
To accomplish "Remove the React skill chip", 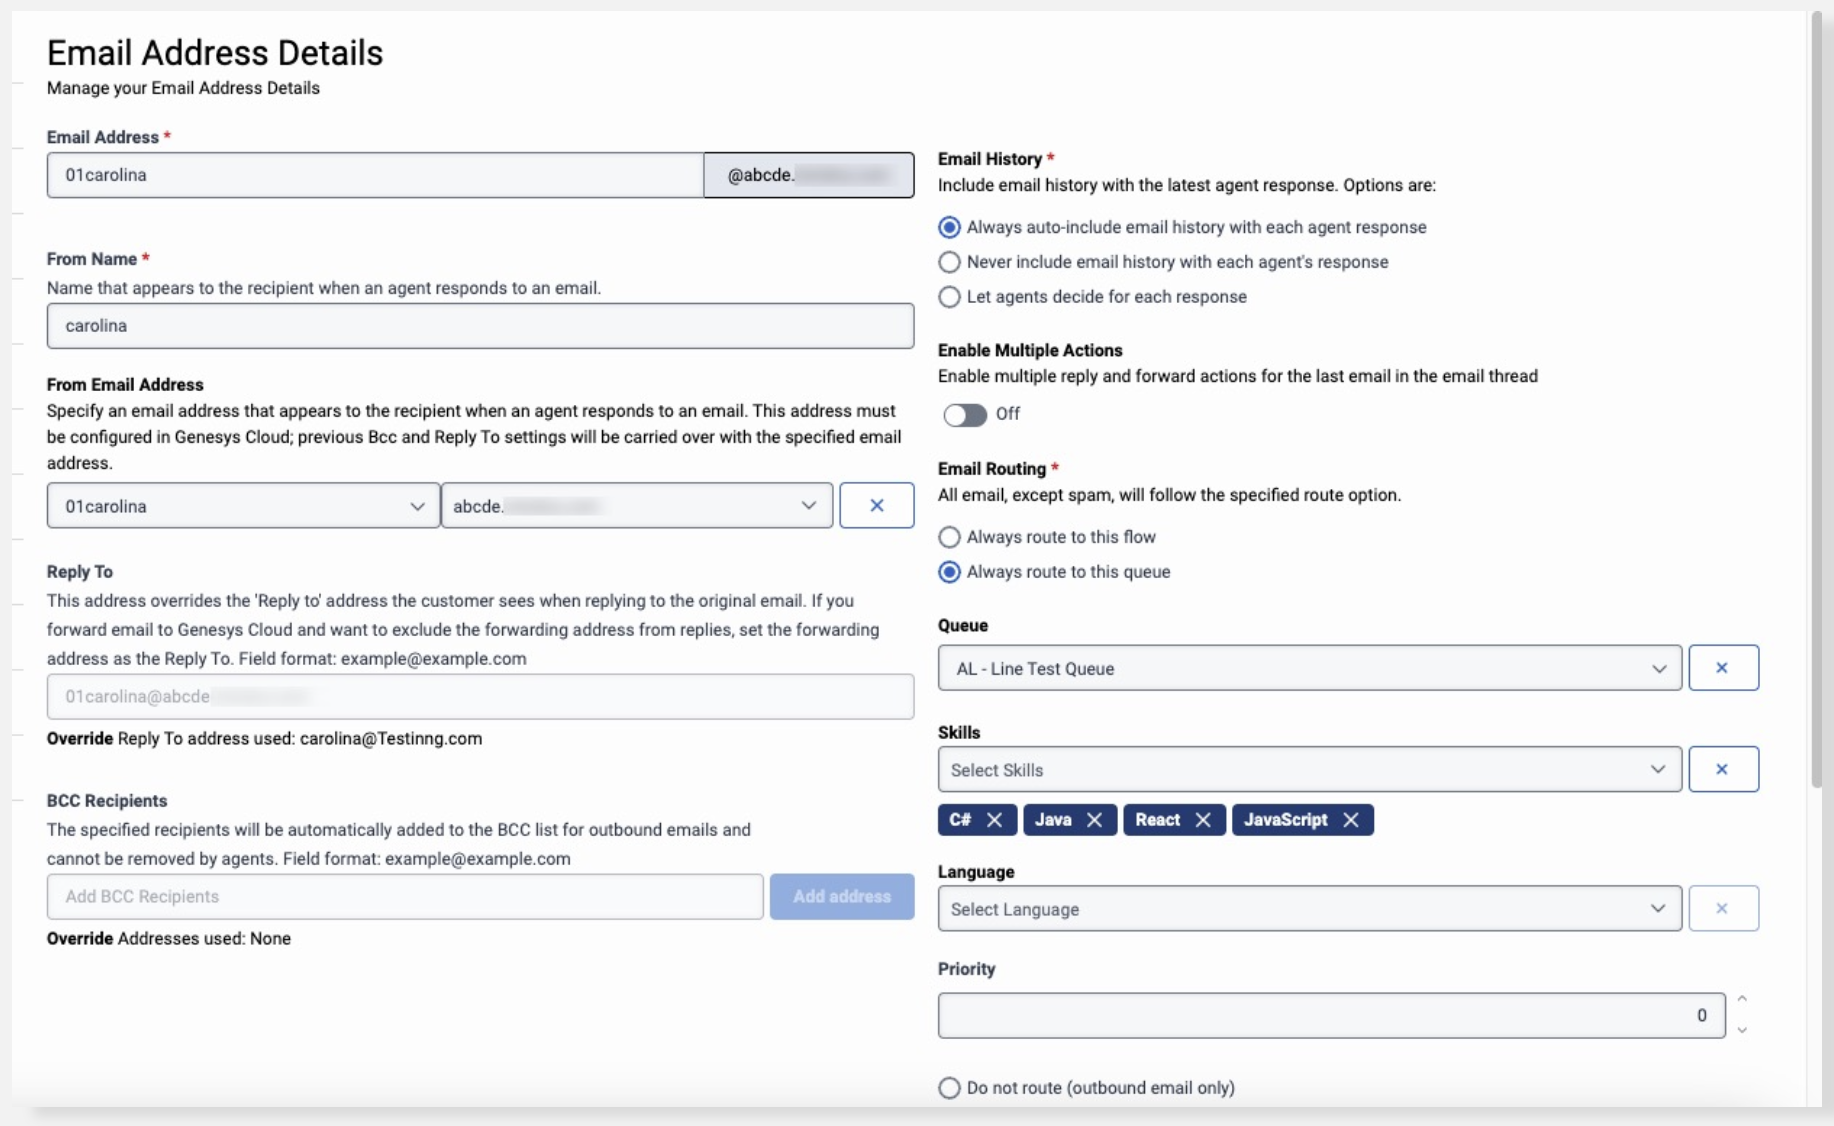I will click(1201, 820).
